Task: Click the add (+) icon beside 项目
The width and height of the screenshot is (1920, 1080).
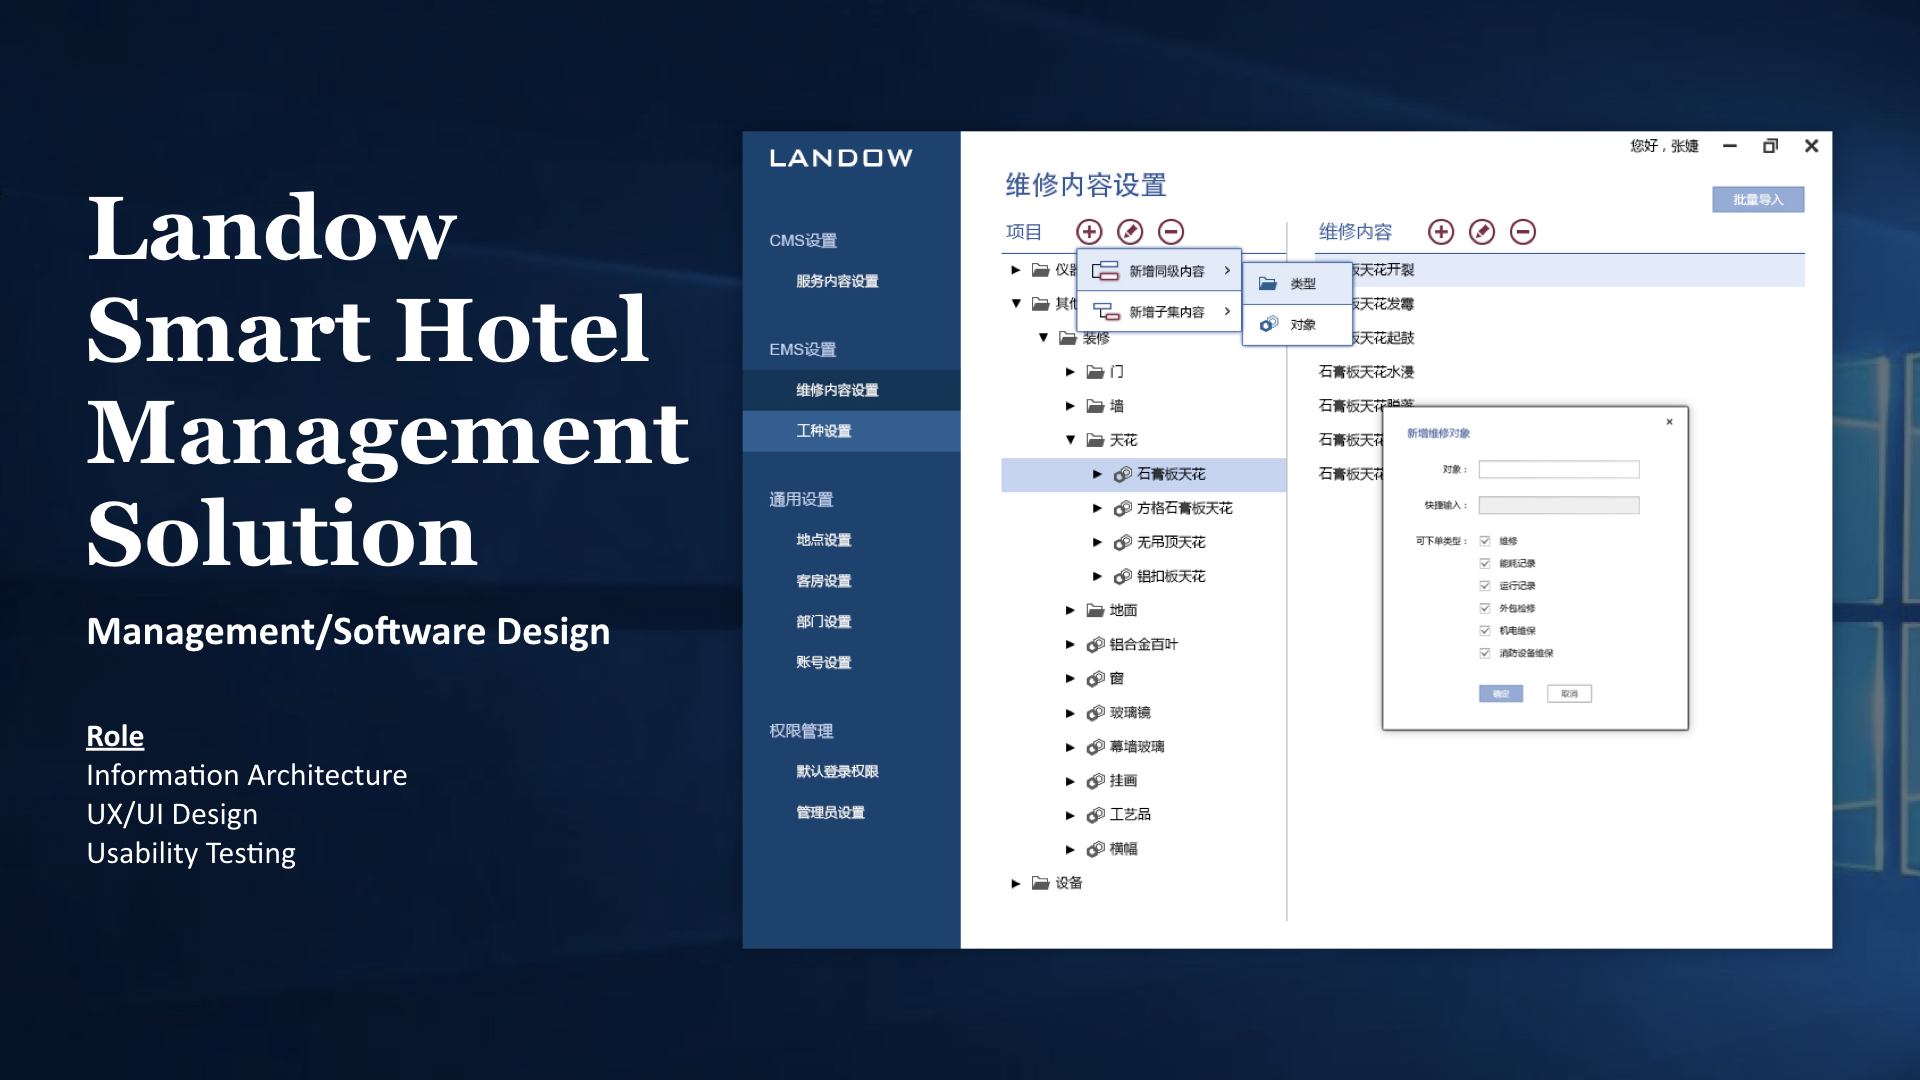Action: tap(1089, 232)
